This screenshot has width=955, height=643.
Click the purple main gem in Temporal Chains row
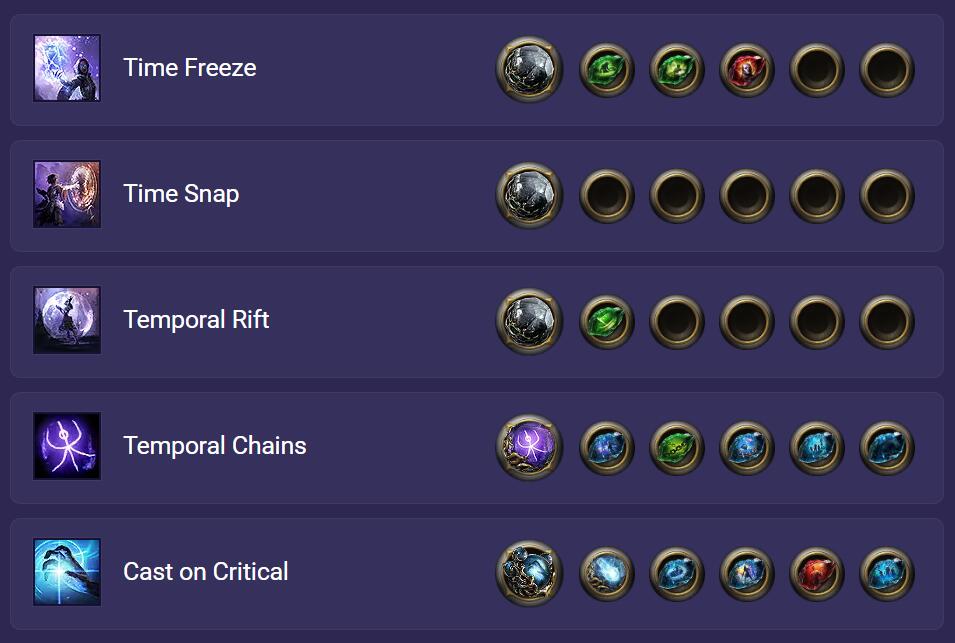point(529,448)
